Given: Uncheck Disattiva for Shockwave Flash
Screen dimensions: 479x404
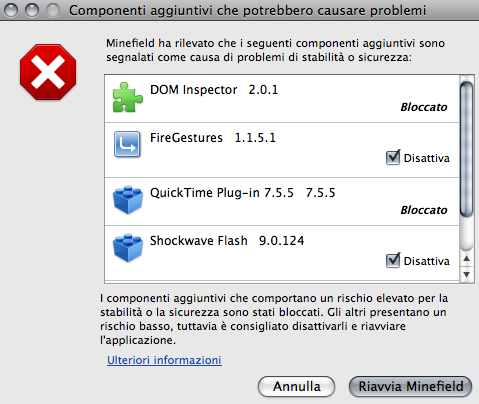Looking at the screenshot, I should pyautogui.click(x=393, y=261).
